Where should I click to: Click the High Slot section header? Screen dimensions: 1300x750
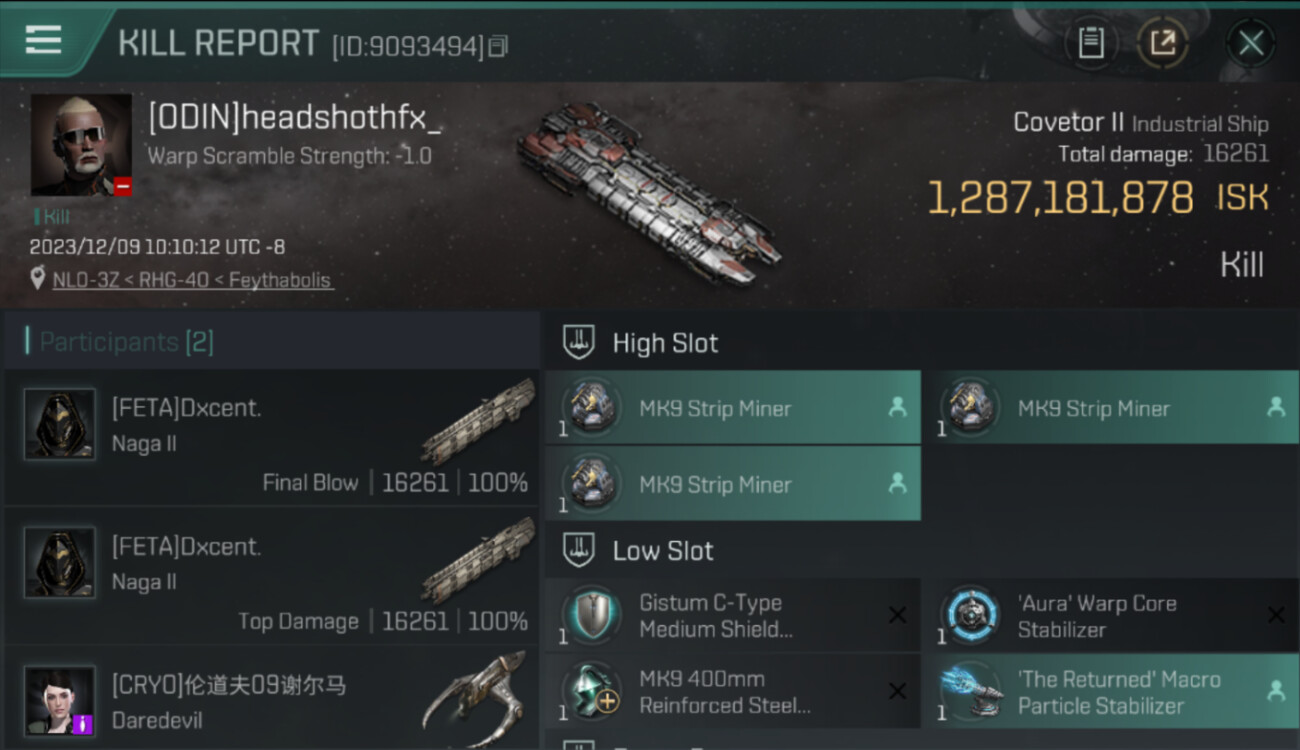[665, 343]
